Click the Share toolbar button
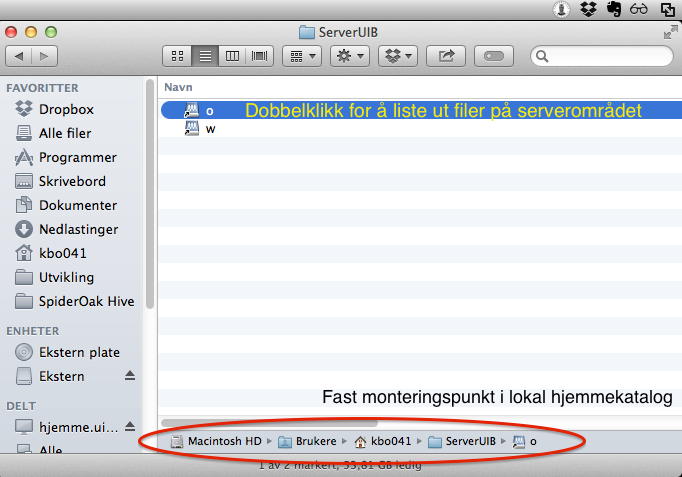Screen dimensions: 682x477 click(x=446, y=56)
